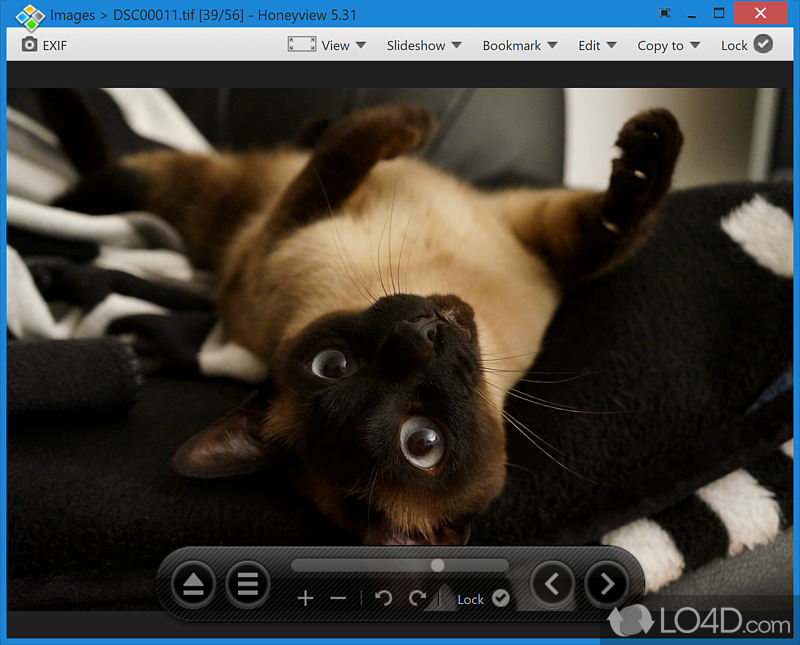Image resolution: width=800 pixels, height=645 pixels.
Task: Rotate the image counterclockwise
Action: coord(383,598)
